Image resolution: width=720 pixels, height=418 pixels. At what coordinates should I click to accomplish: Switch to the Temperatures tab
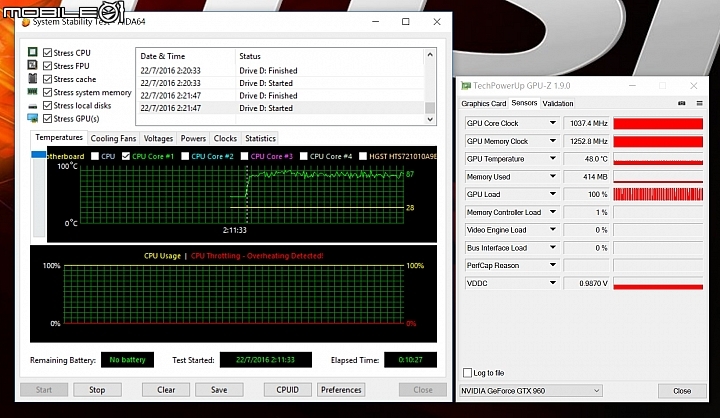(x=59, y=137)
